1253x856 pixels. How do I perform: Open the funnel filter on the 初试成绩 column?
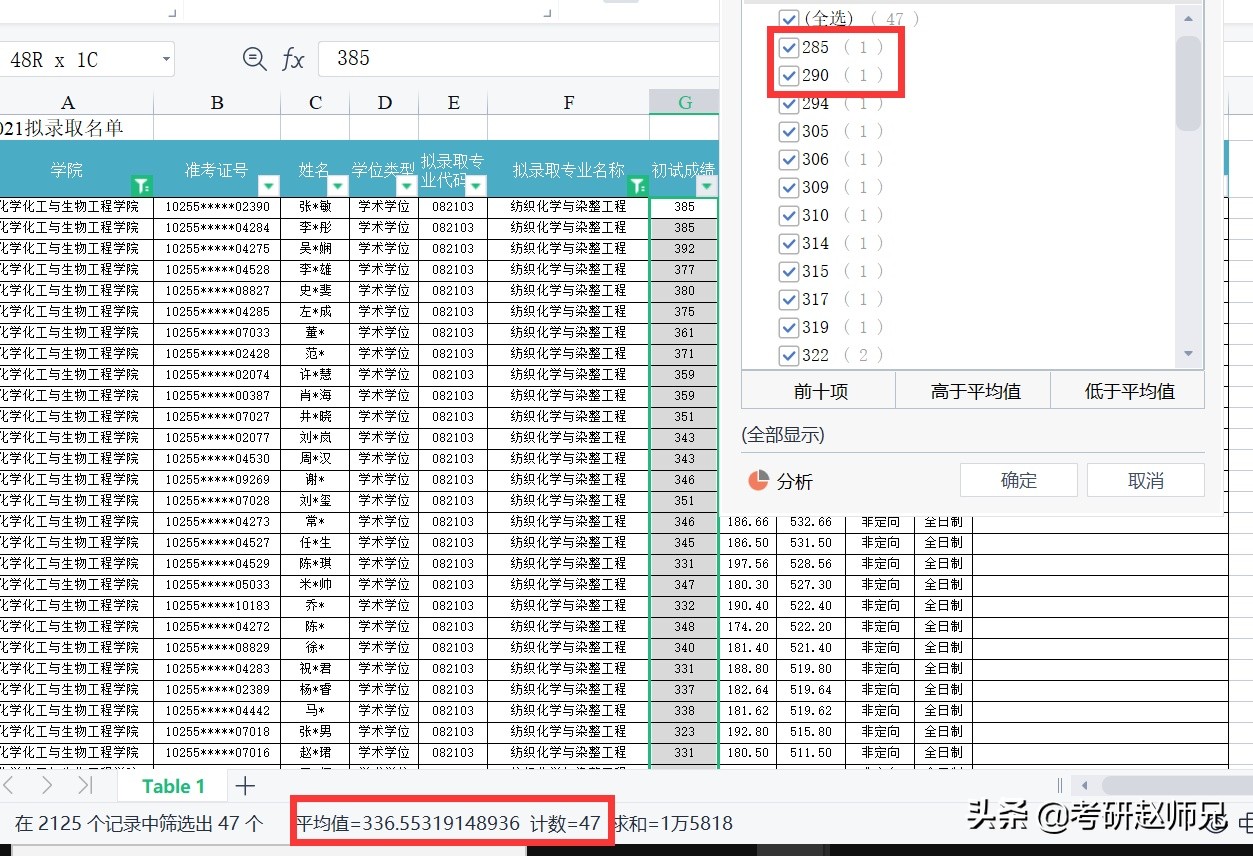708,184
